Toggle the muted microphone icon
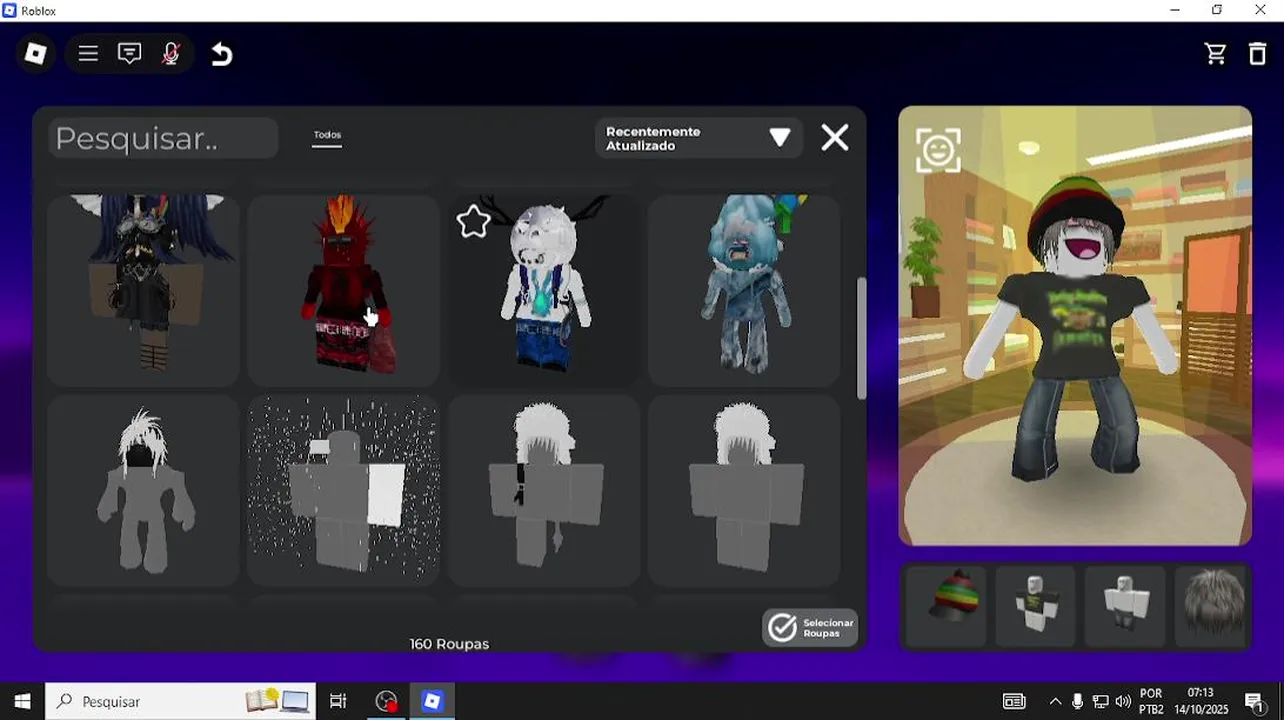 (x=171, y=54)
